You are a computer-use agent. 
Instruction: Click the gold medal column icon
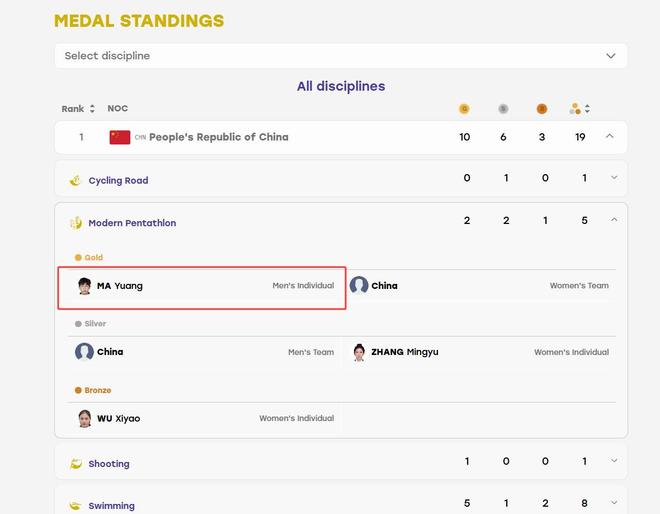click(464, 109)
